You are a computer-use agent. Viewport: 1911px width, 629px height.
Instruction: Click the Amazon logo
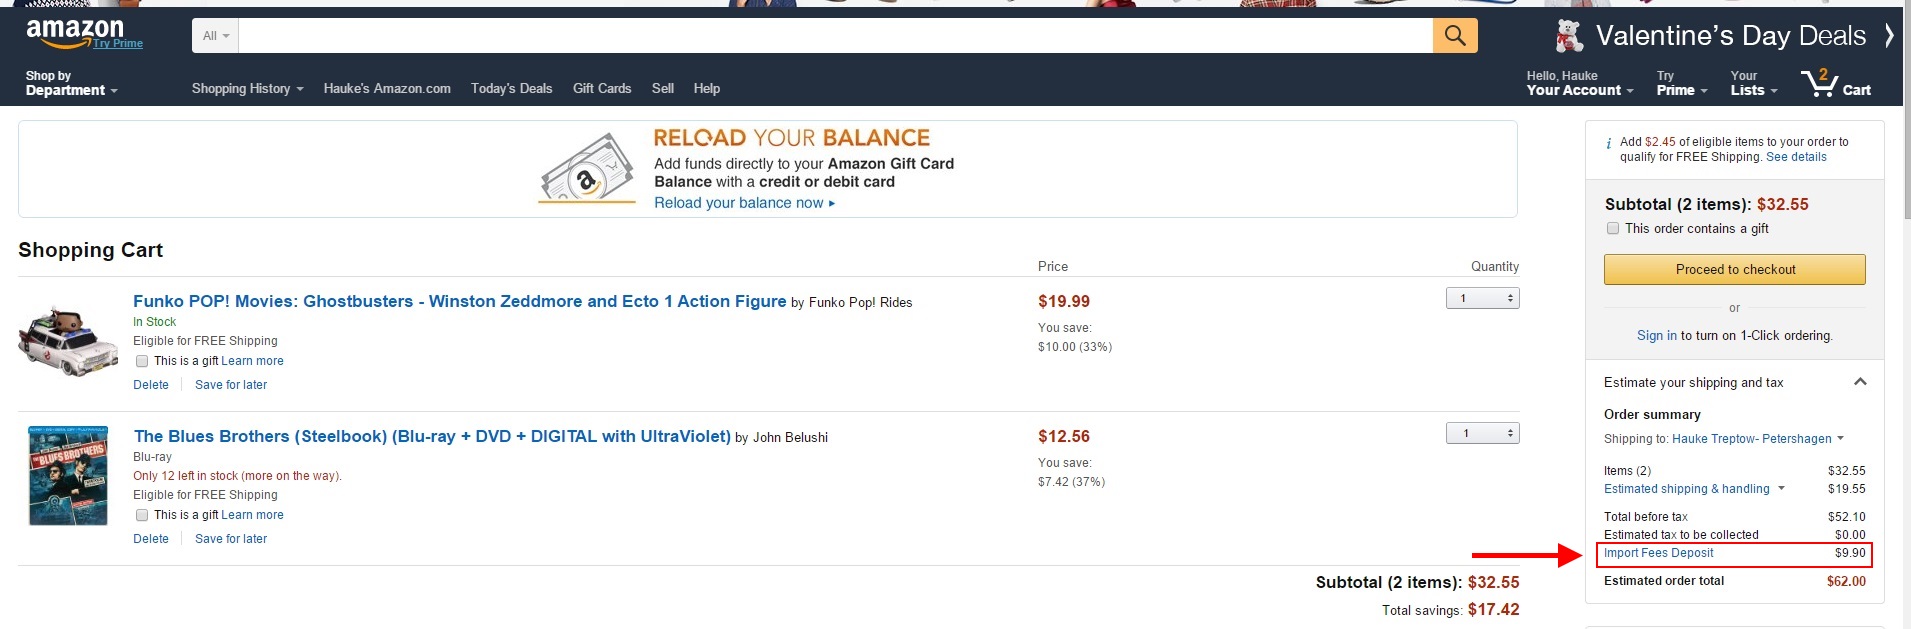click(x=75, y=32)
